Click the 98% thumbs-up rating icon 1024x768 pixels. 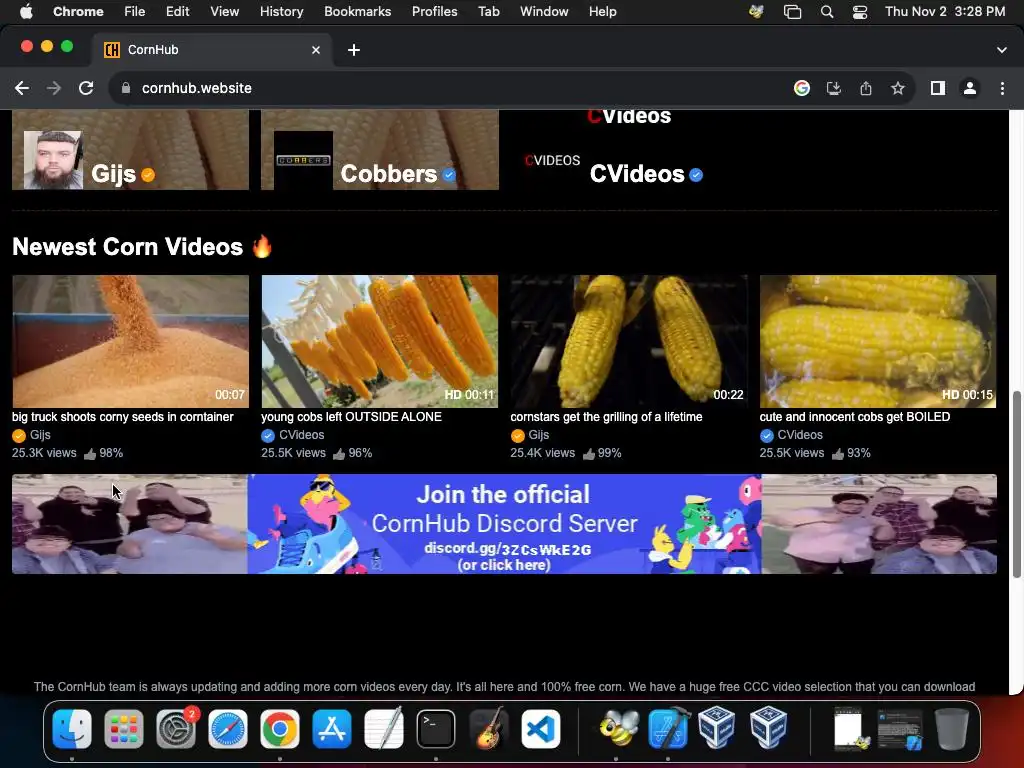89,454
